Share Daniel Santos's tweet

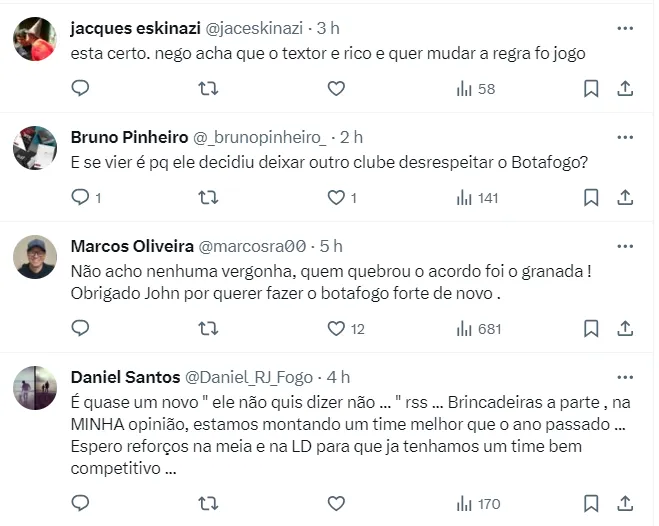pos(625,505)
